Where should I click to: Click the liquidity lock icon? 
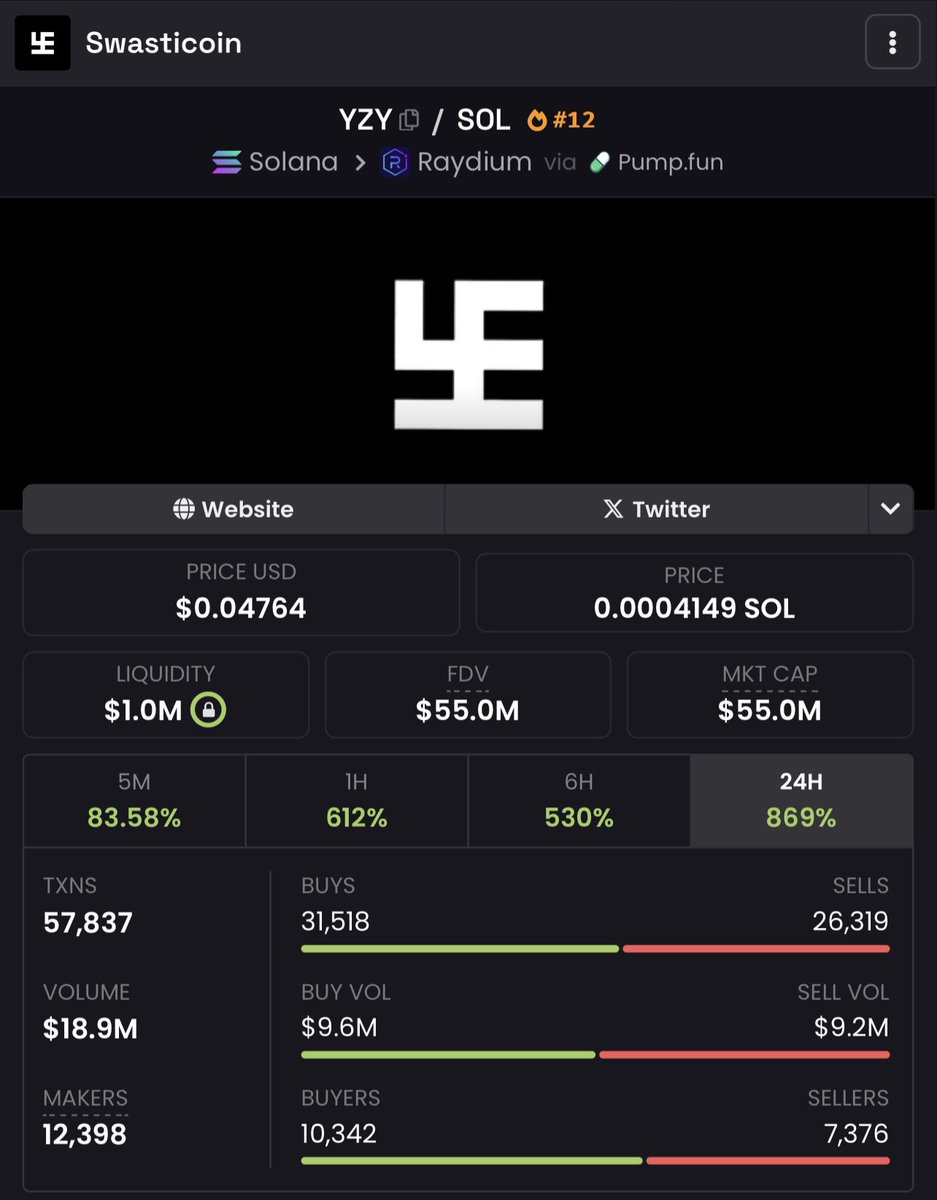[209, 710]
